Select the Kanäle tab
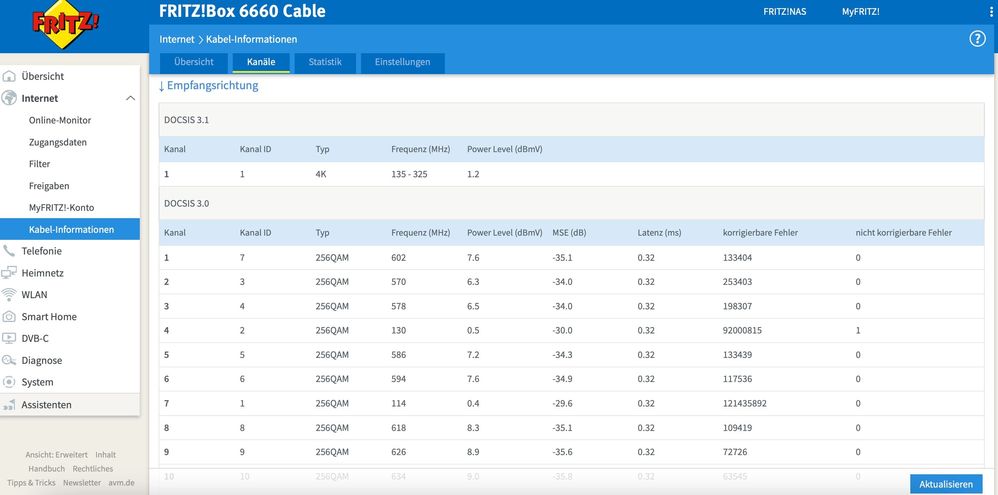This screenshot has width=998, height=495. click(261, 62)
